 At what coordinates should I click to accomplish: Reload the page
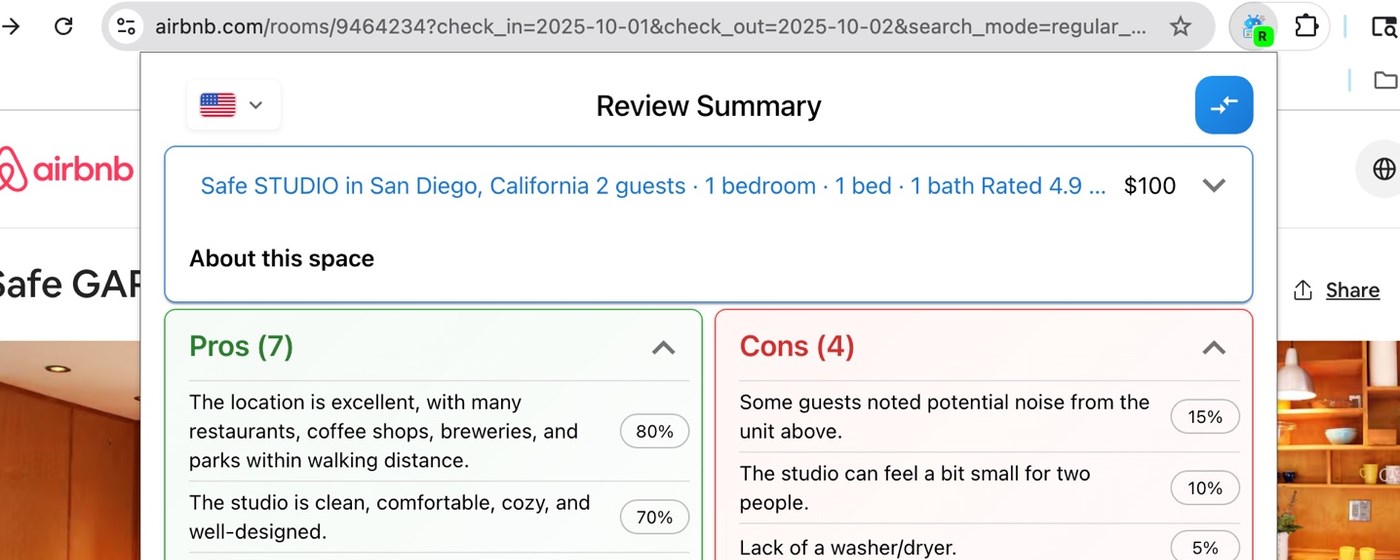63,26
